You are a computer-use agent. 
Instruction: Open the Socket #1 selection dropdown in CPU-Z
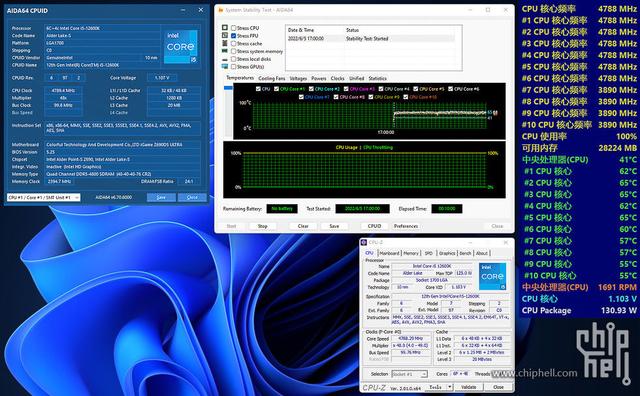409,374
